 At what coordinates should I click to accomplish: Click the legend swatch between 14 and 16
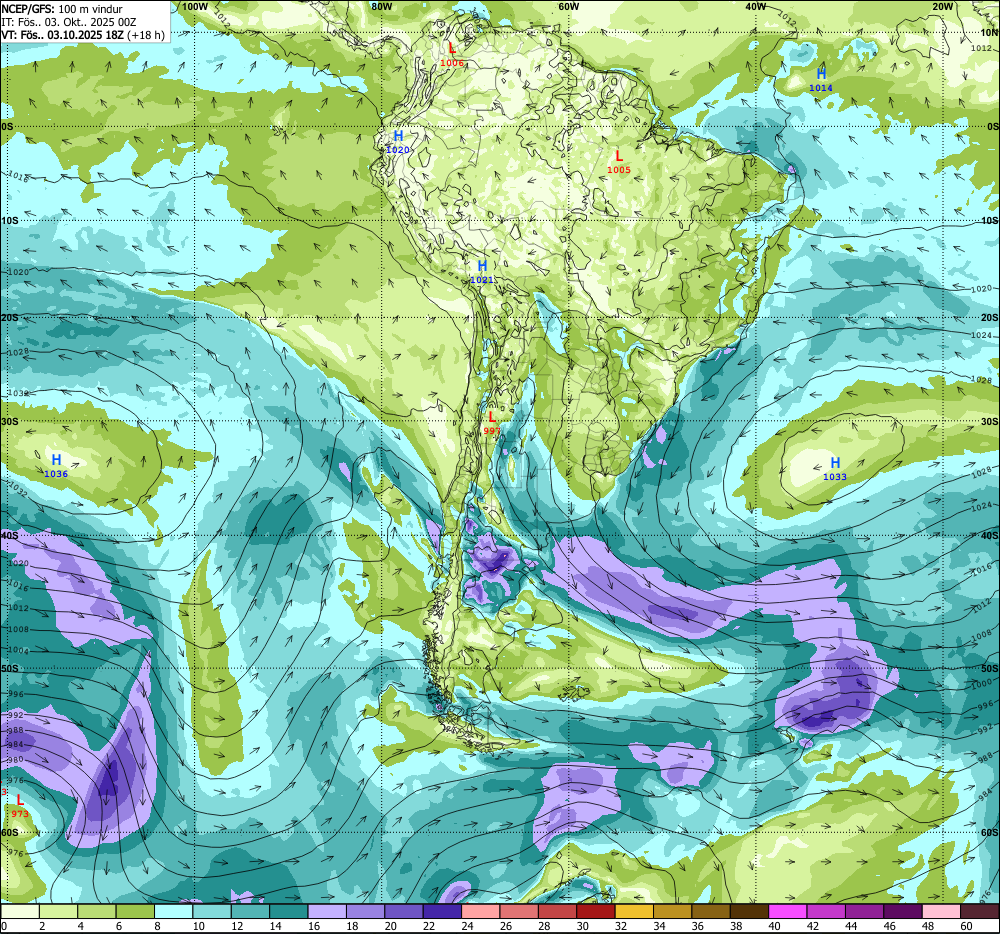coord(288,911)
